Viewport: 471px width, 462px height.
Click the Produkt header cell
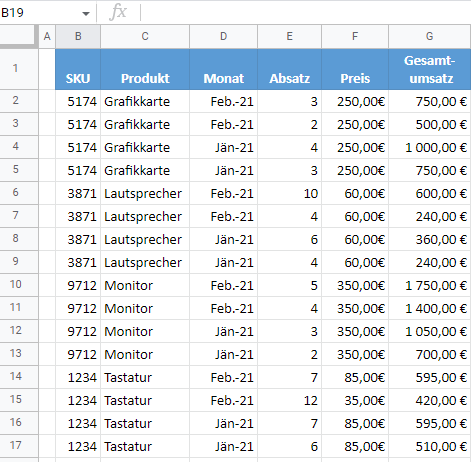[x=145, y=69]
